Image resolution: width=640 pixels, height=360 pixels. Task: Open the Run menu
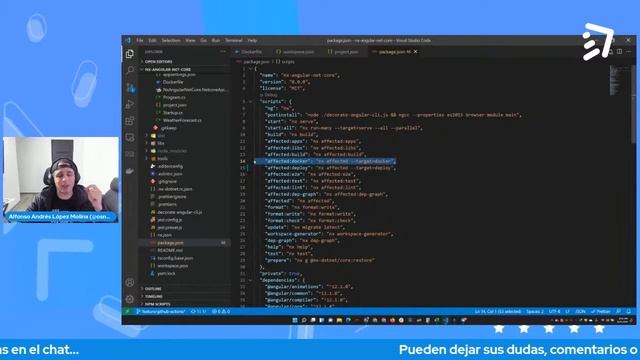[x=216, y=40]
